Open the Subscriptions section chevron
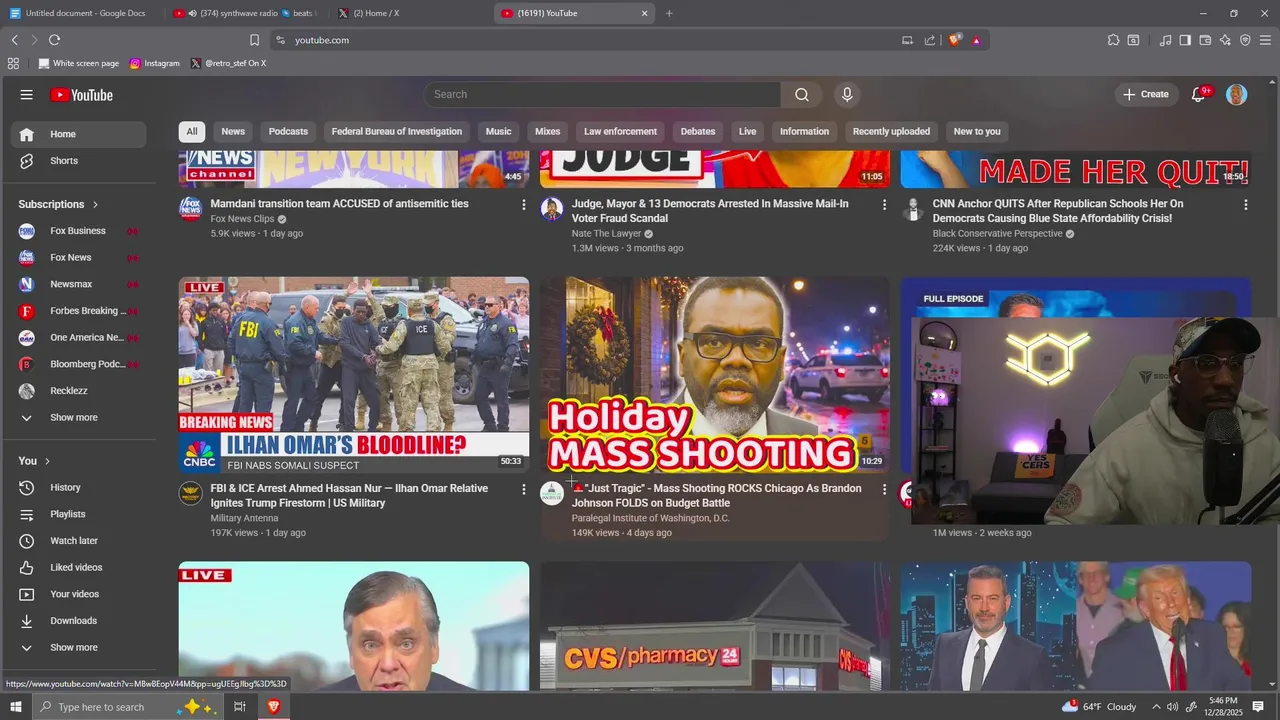 (96, 204)
